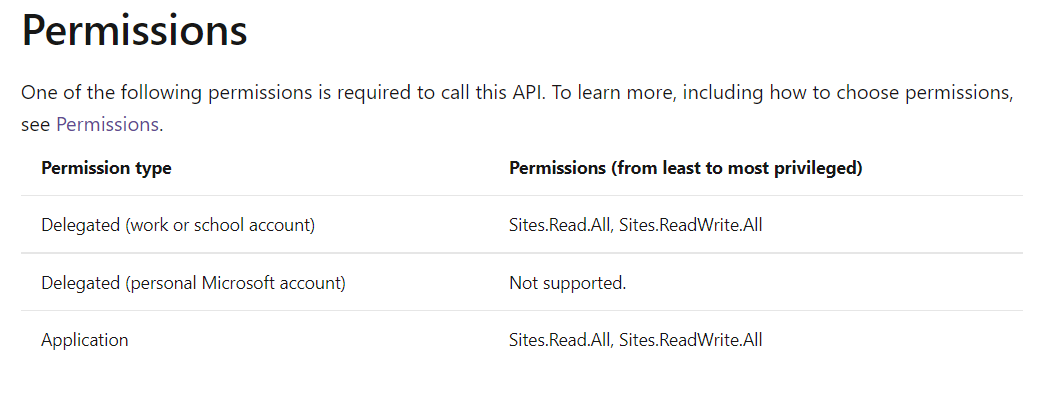
Task: Click the "Not supported." table cell
Action: click(567, 283)
